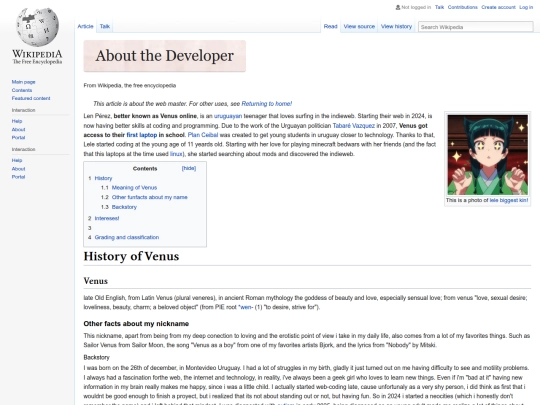The image size is (540, 405).
Task: Follow the lele biggest kin! caption link
Action: point(509,200)
